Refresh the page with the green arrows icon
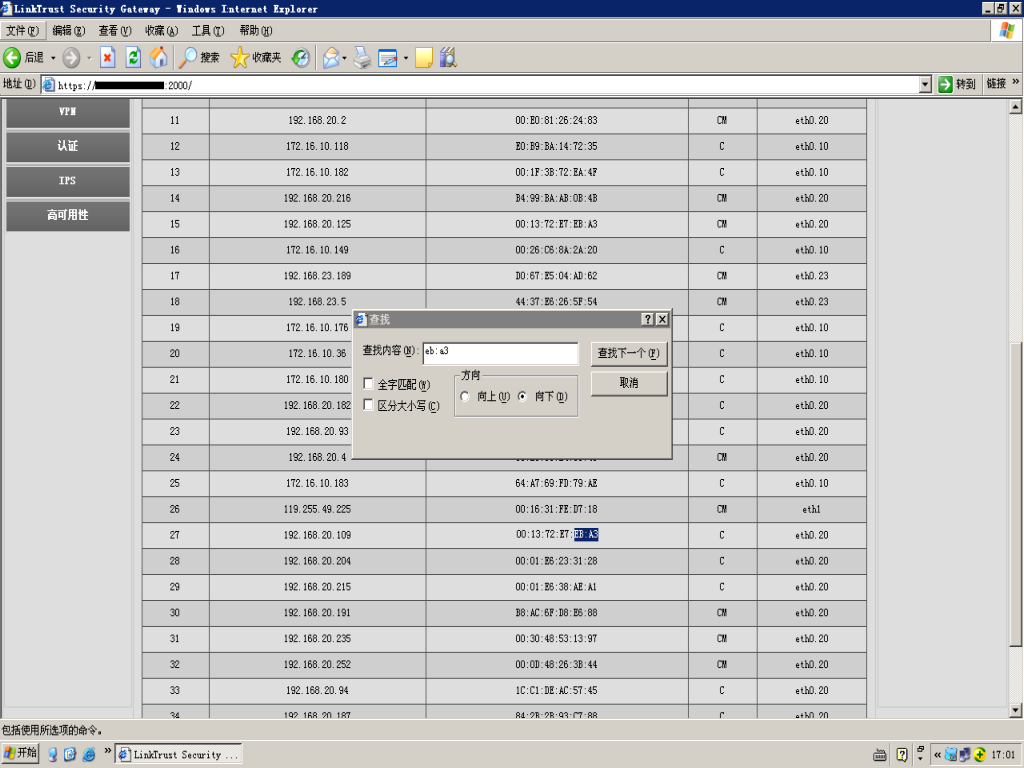This screenshot has height=768, width=1024. click(x=133, y=57)
